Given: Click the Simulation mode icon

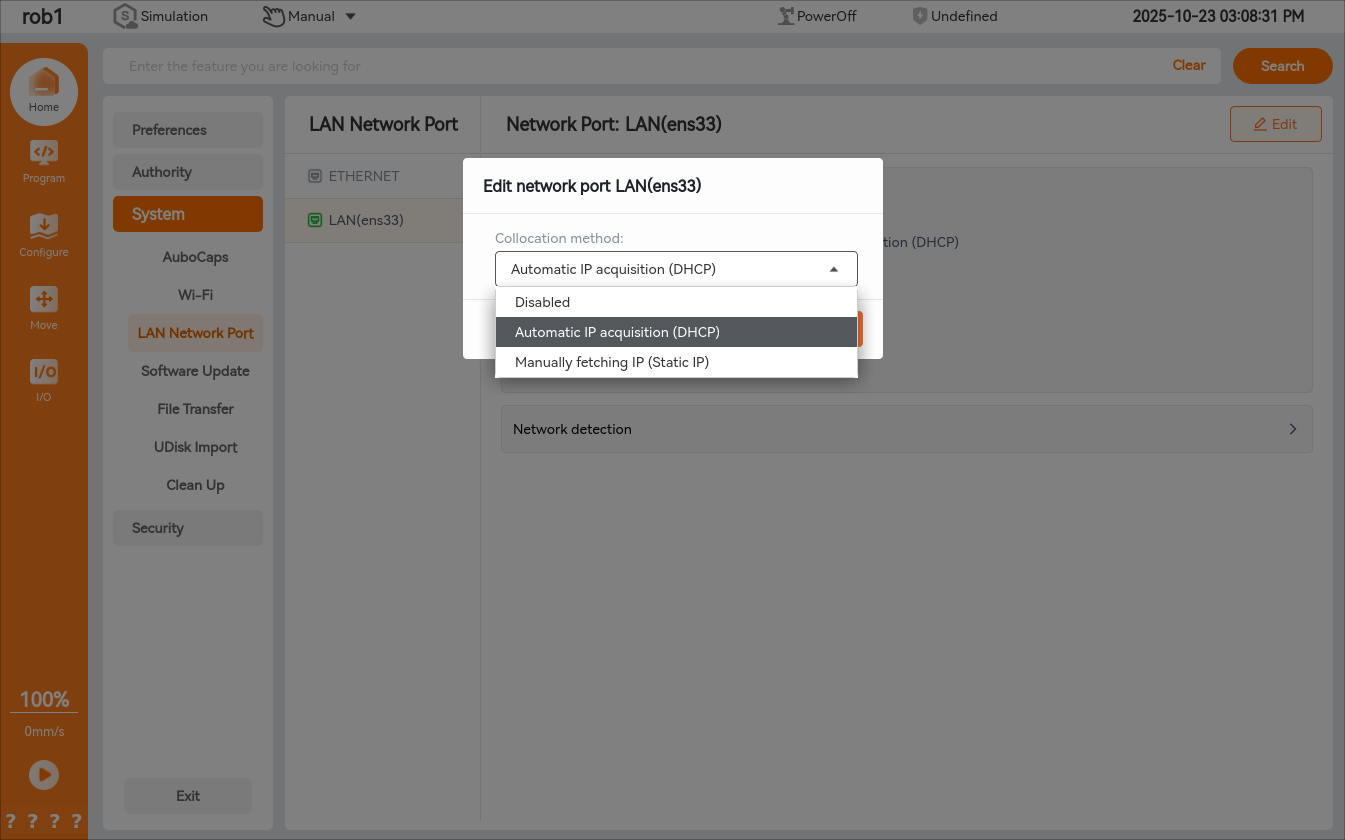Looking at the screenshot, I should [x=125, y=16].
